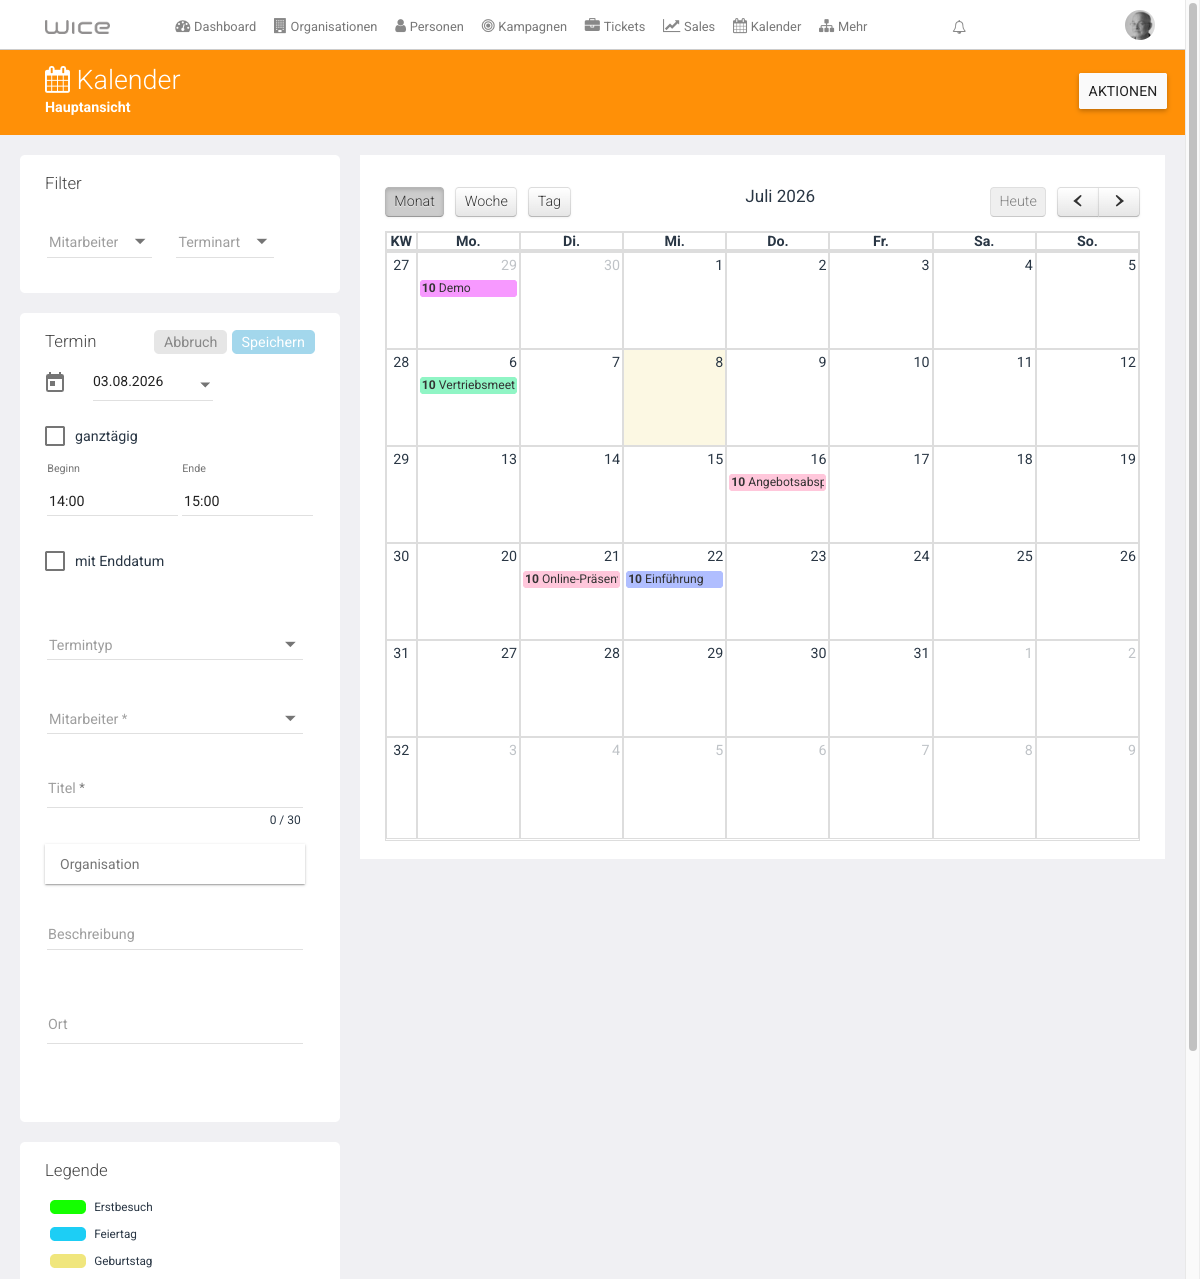Open the Mehr menu
1200x1279 pixels.
click(x=843, y=27)
